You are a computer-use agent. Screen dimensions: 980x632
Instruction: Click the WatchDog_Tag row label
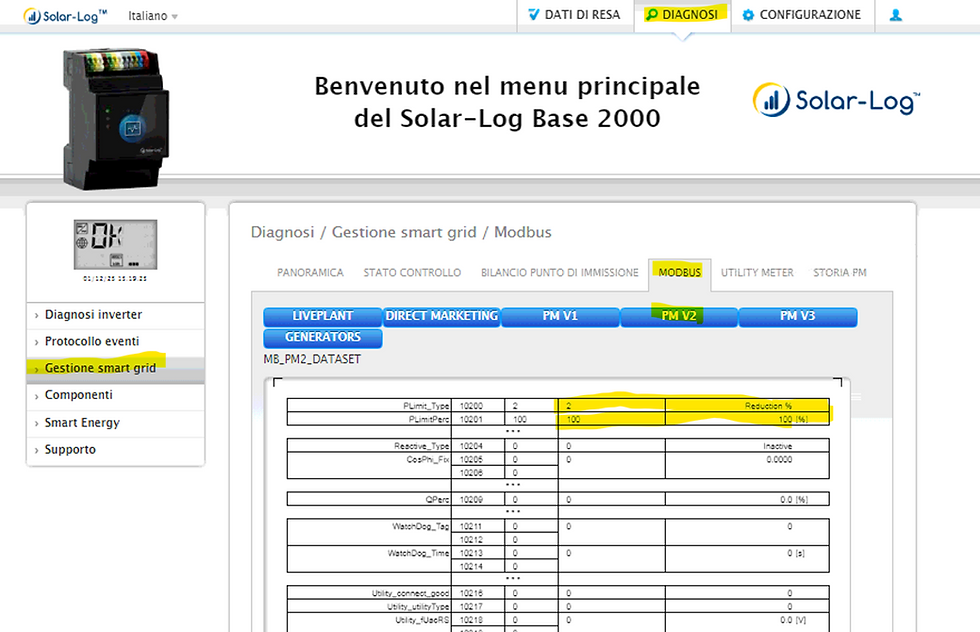point(420,526)
